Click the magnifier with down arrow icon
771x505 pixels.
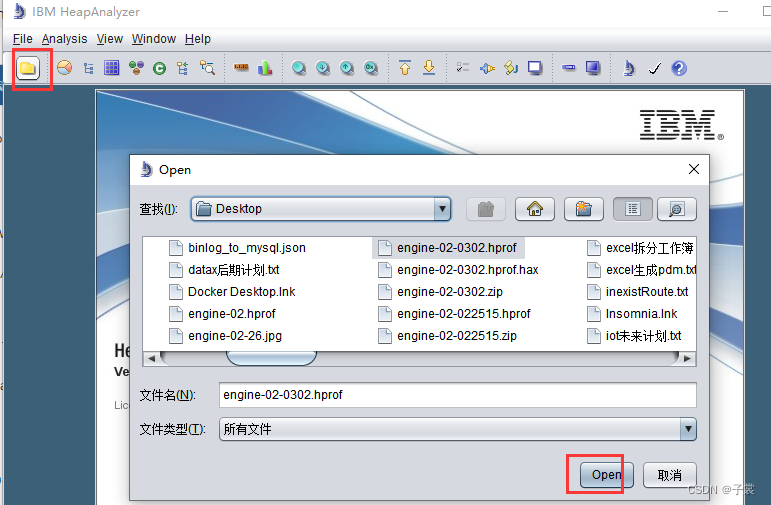point(323,68)
